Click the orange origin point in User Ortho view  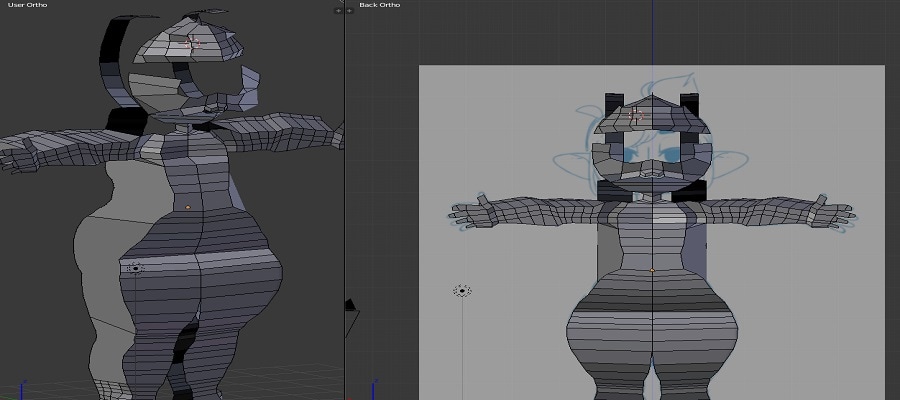pyautogui.click(x=188, y=207)
